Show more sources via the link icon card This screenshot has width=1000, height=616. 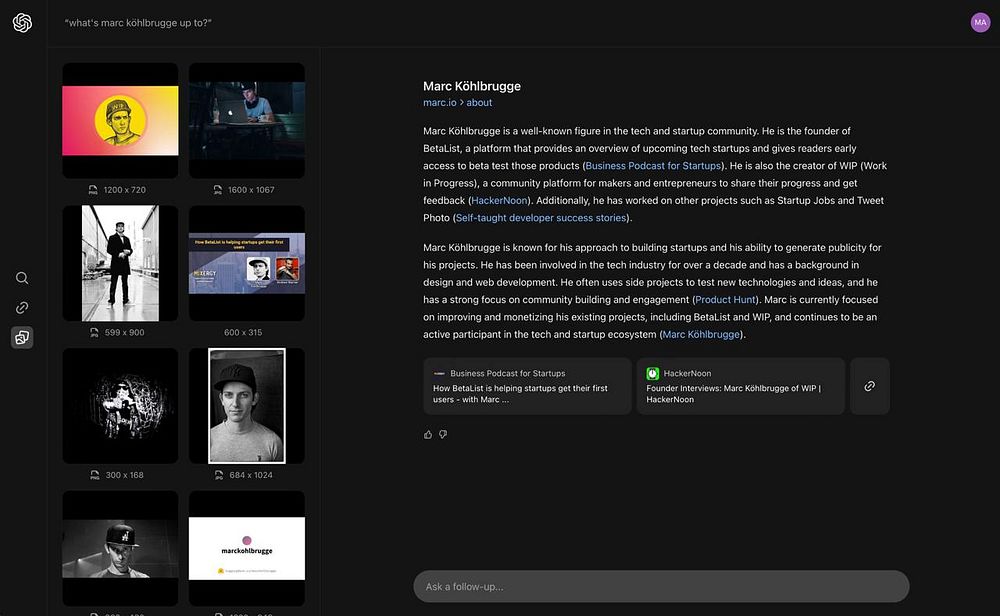[x=869, y=386]
